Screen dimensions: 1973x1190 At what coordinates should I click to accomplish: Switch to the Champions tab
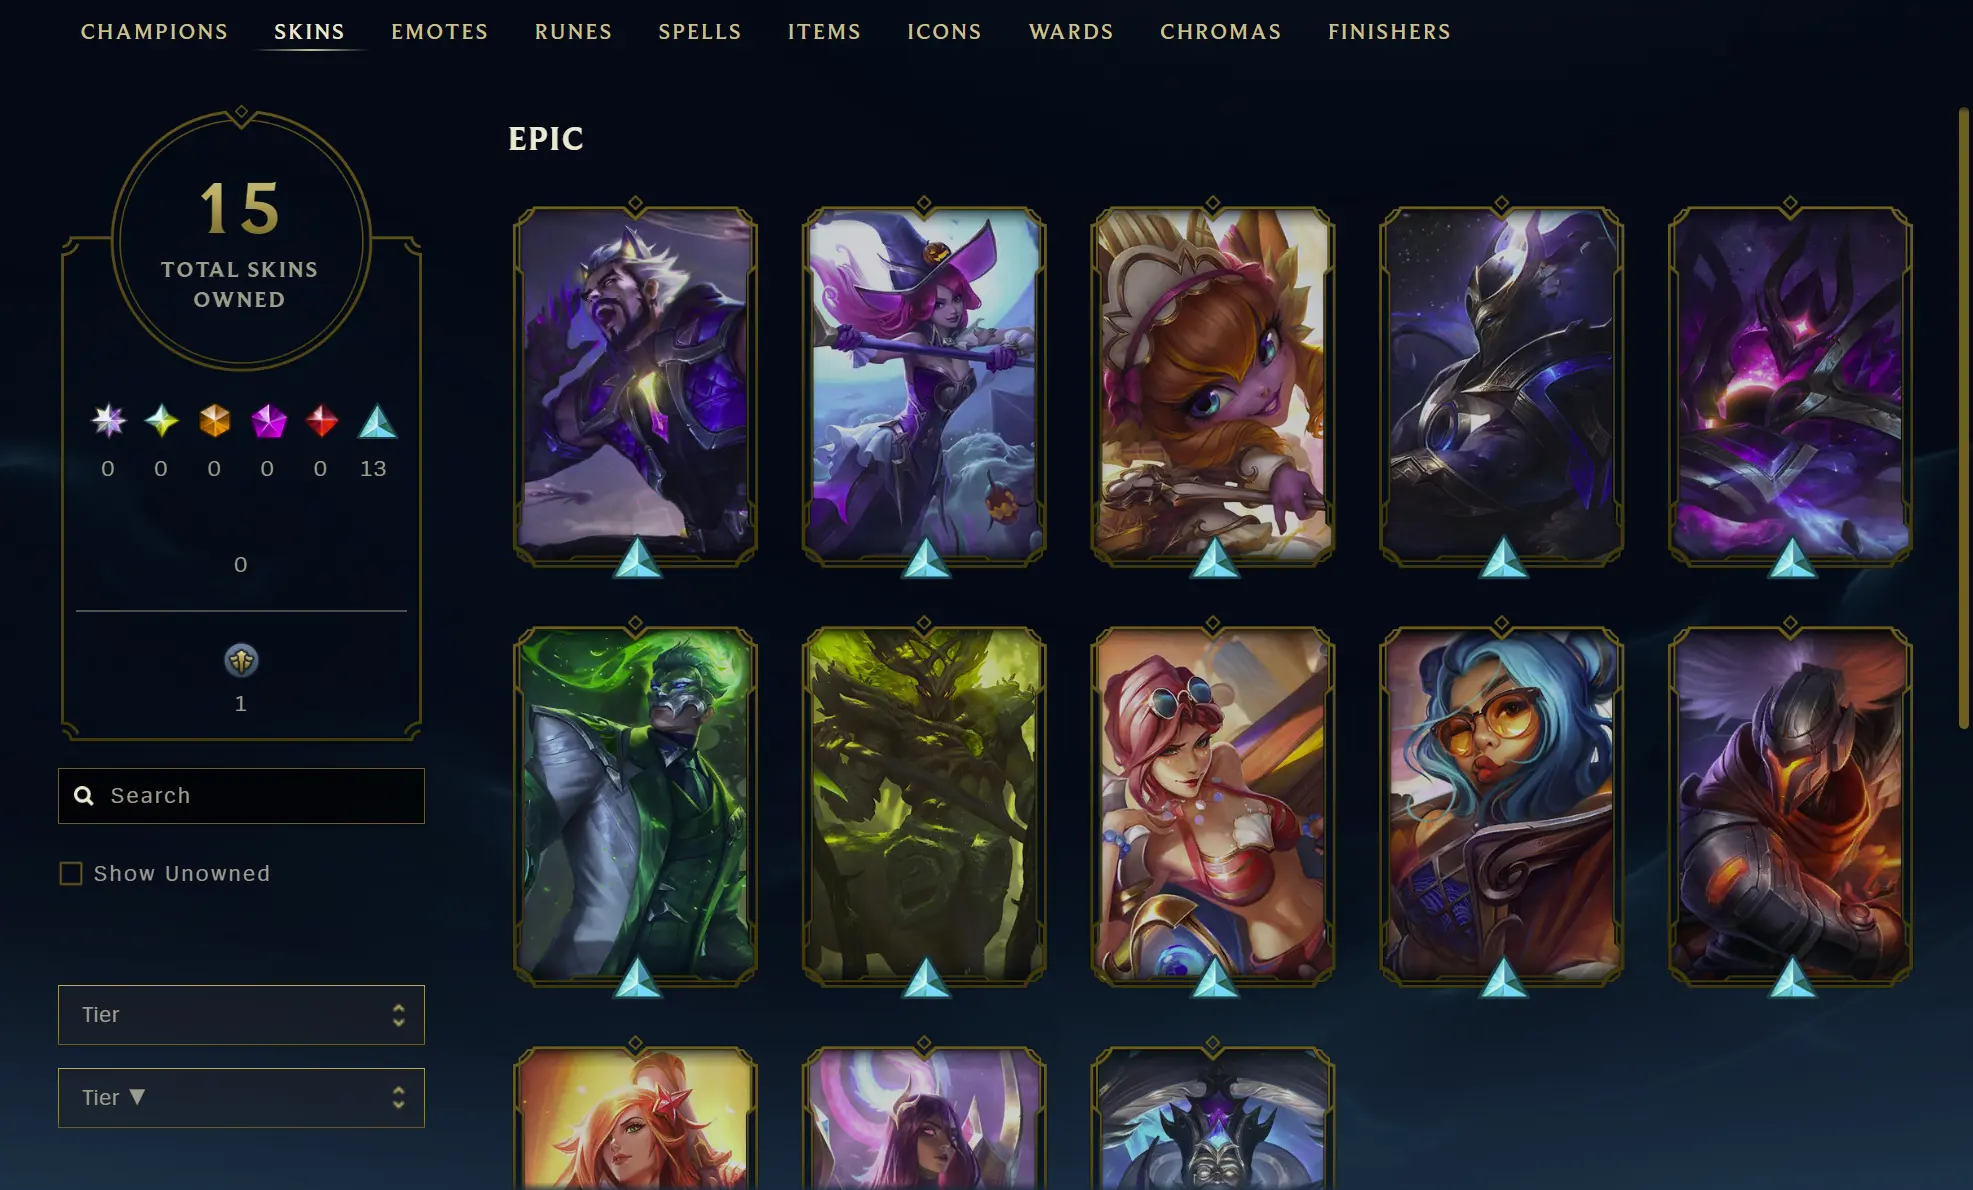click(154, 32)
